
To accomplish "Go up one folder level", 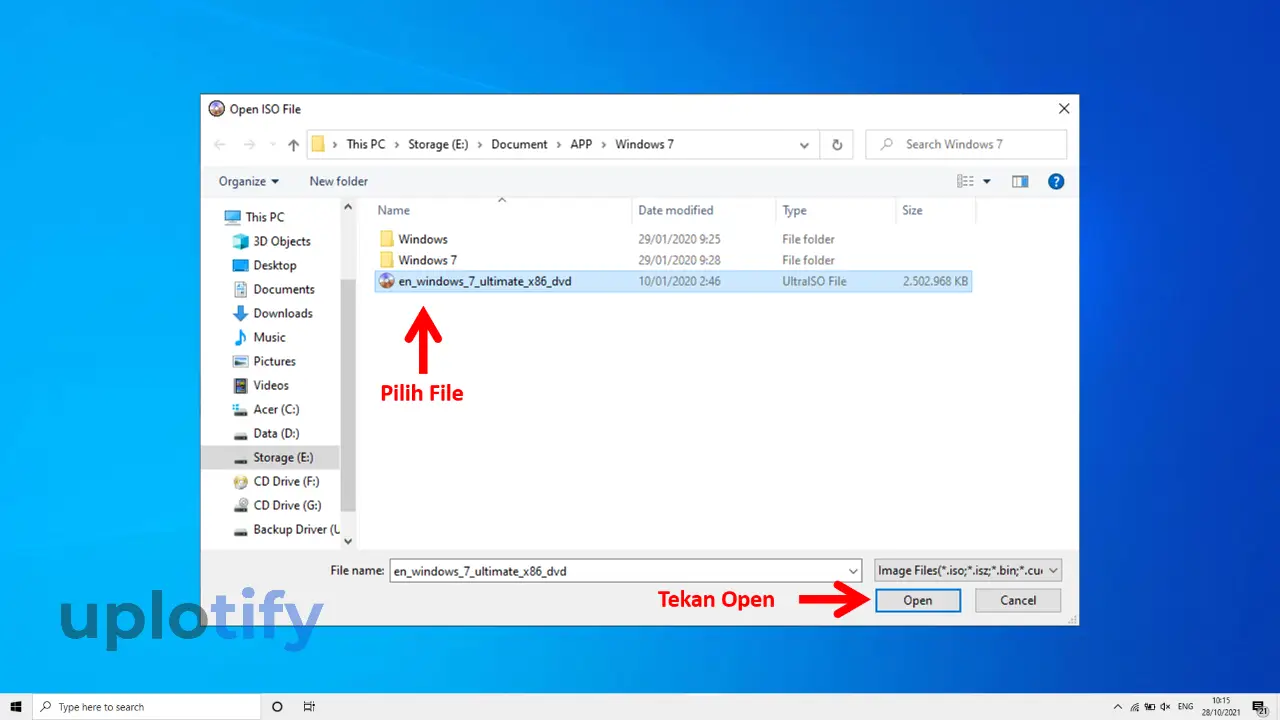I will [x=293, y=145].
